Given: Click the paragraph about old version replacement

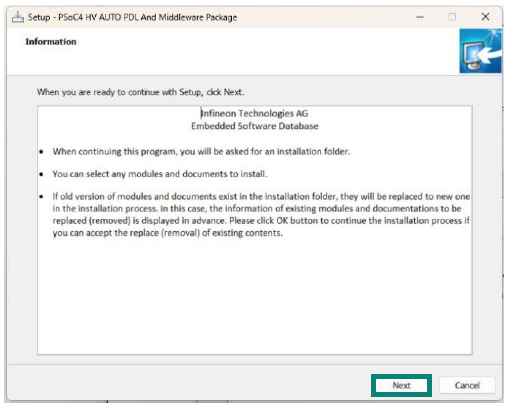Looking at the screenshot, I should click(x=261, y=215).
